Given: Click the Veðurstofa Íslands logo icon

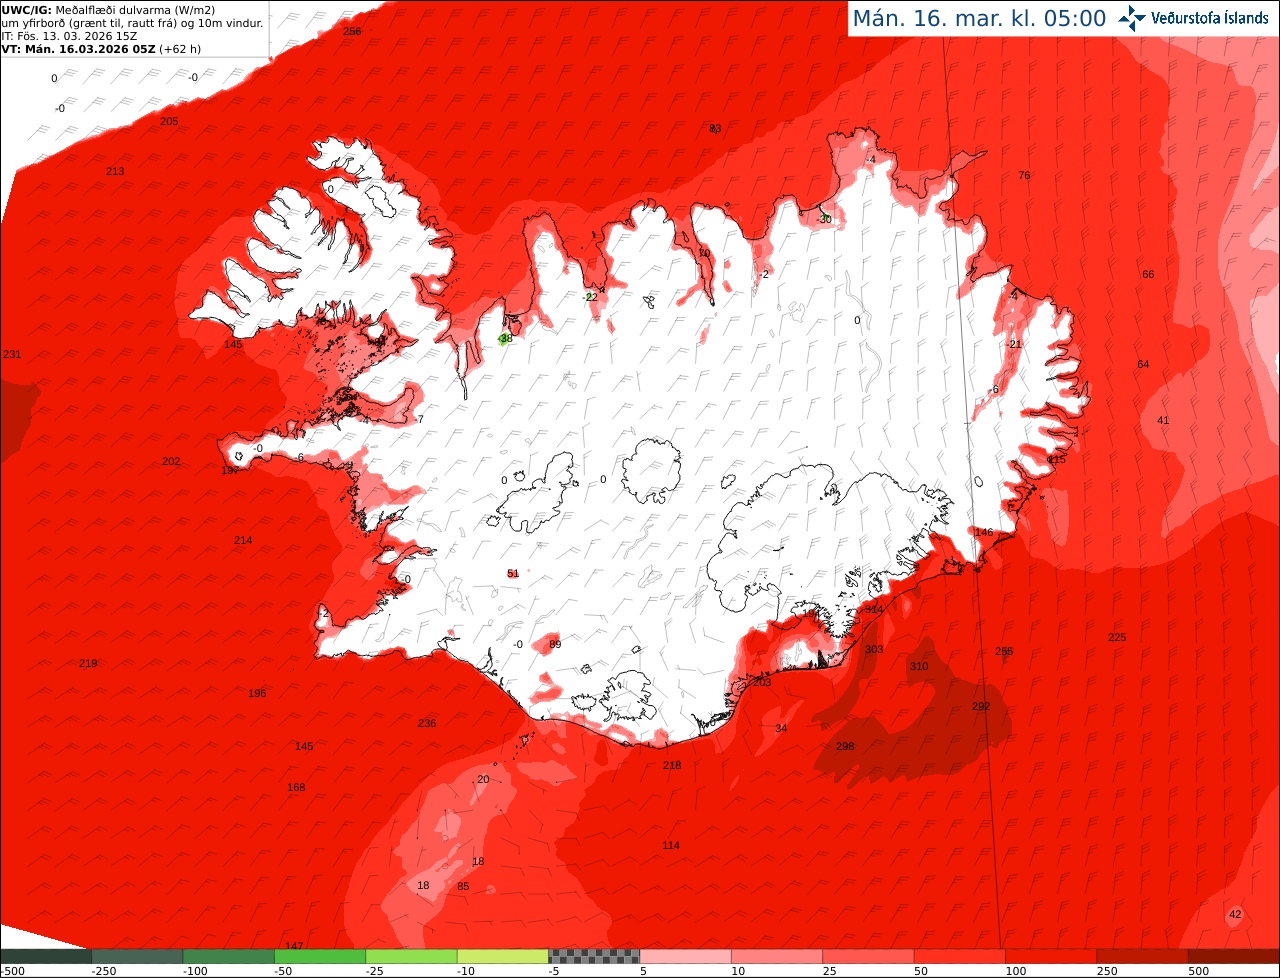Looking at the screenshot, I should point(1132,18).
